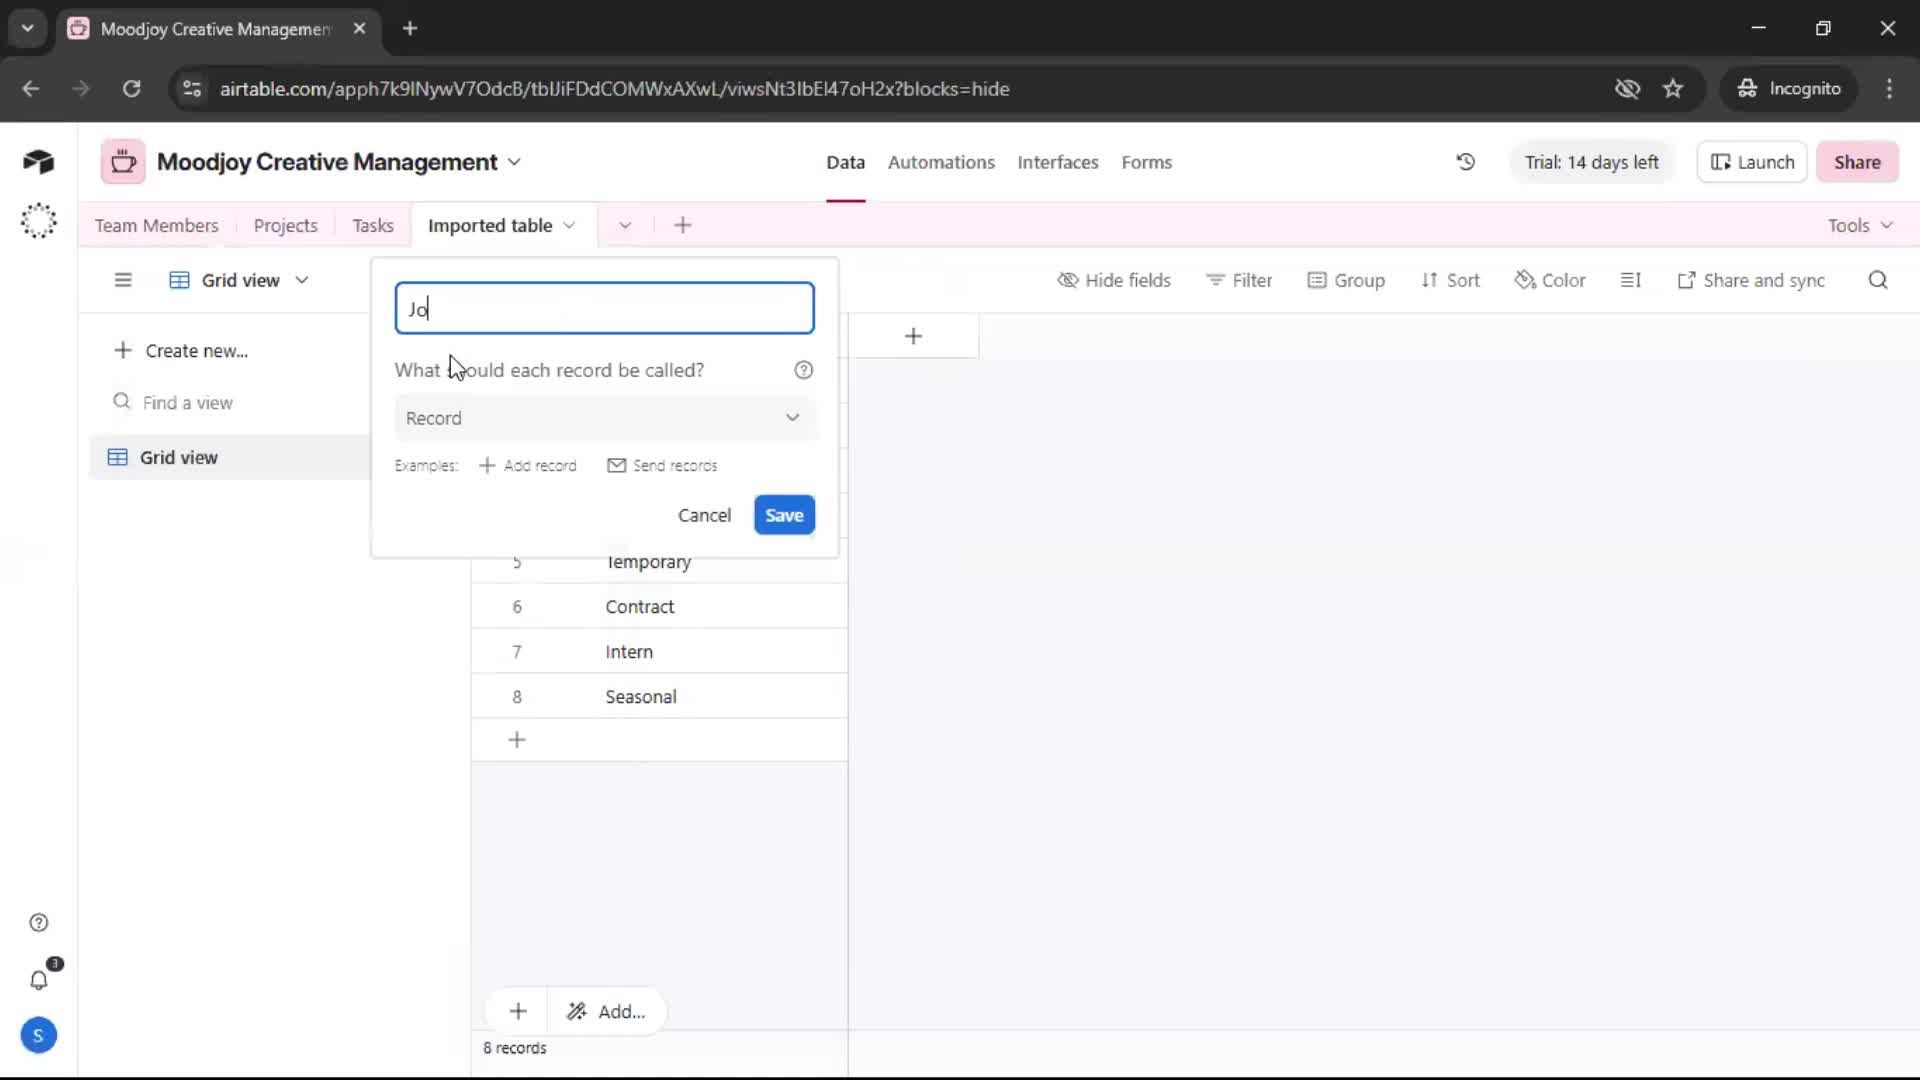Toggle the views sidebar hamburger icon

tap(123, 280)
